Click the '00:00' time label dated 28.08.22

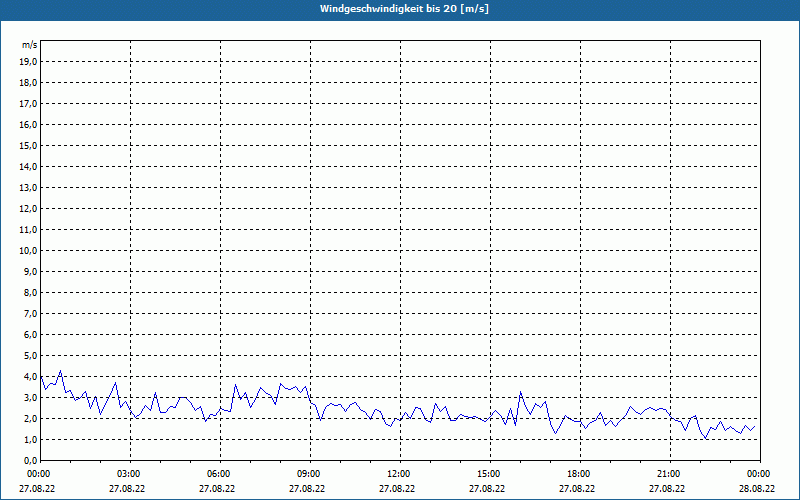coord(758,474)
